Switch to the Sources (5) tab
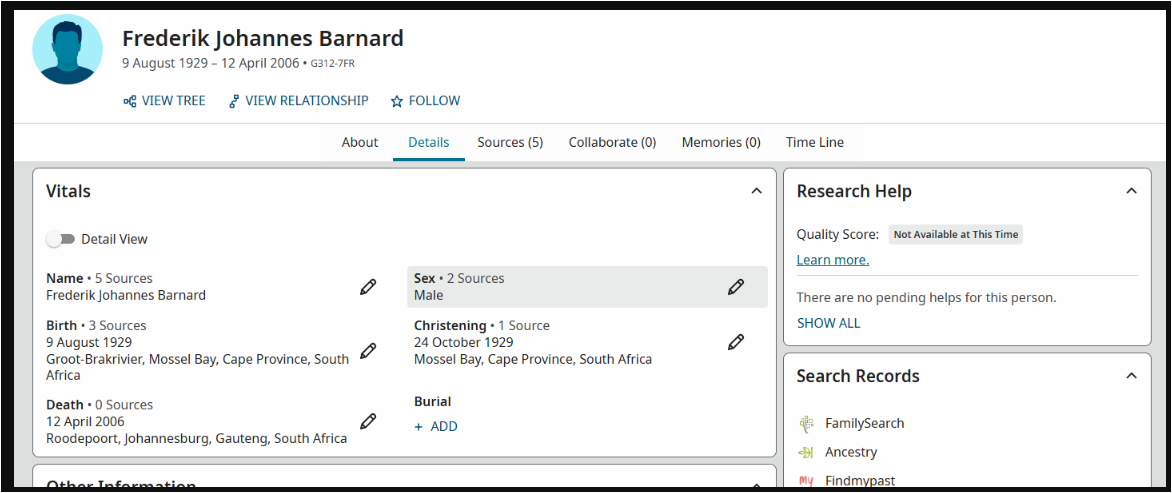 [x=510, y=142]
